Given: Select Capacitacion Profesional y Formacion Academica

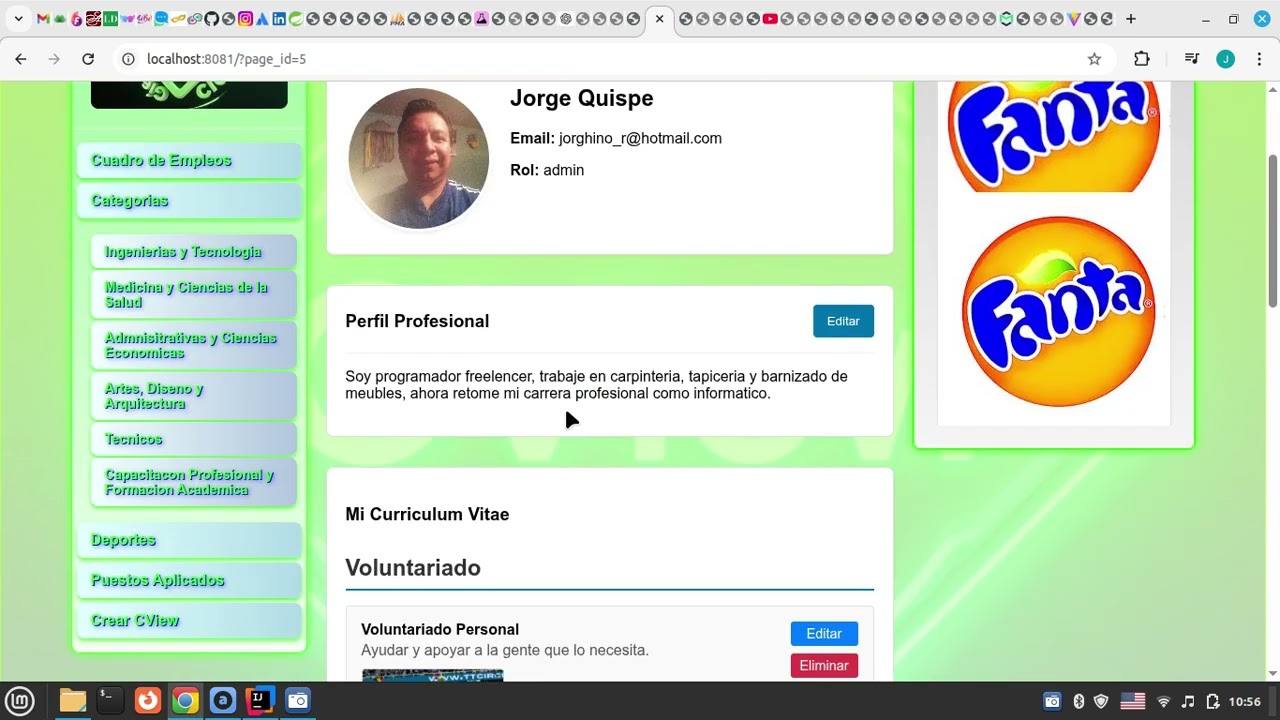Looking at the screenshot, I should pos(194,482).
